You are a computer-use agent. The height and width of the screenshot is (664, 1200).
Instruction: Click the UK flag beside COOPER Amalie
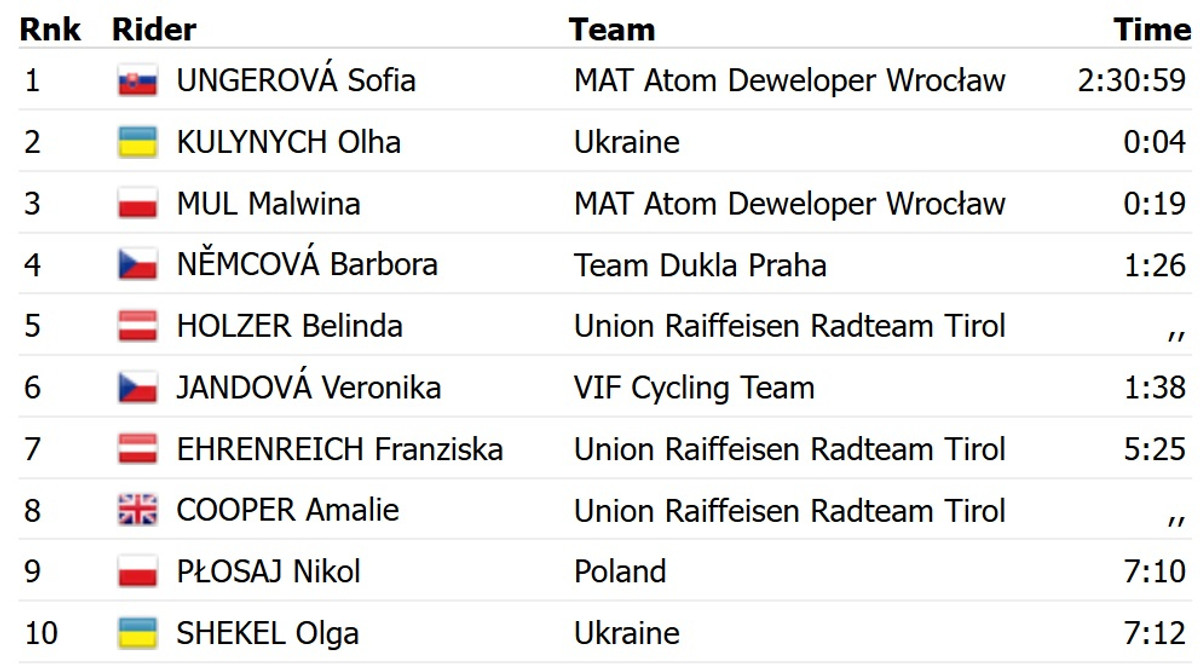click(x=137, y=511)
